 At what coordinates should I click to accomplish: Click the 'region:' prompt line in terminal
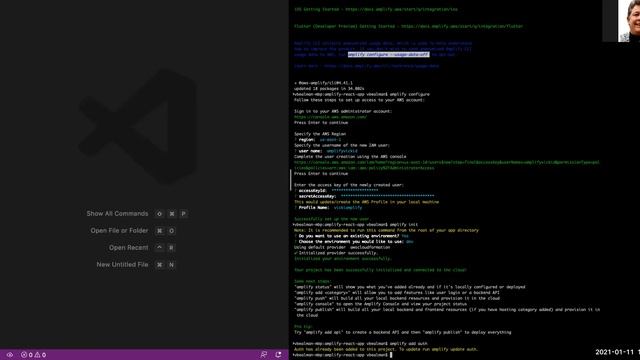click(x=318, y=140)
